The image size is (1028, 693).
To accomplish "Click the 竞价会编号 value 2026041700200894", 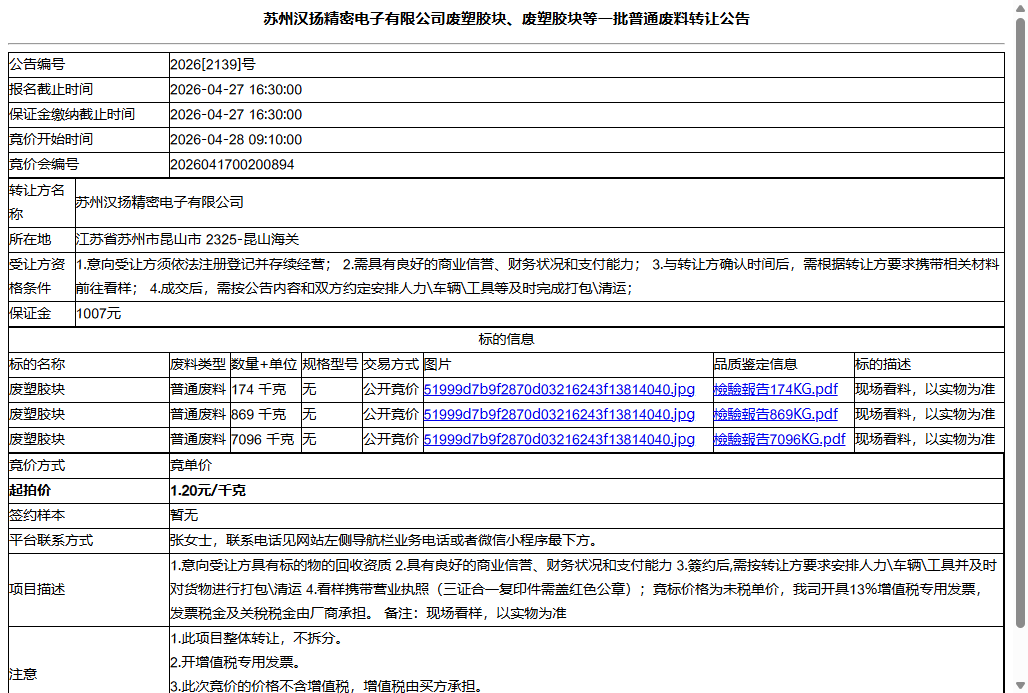I will 232,164.
